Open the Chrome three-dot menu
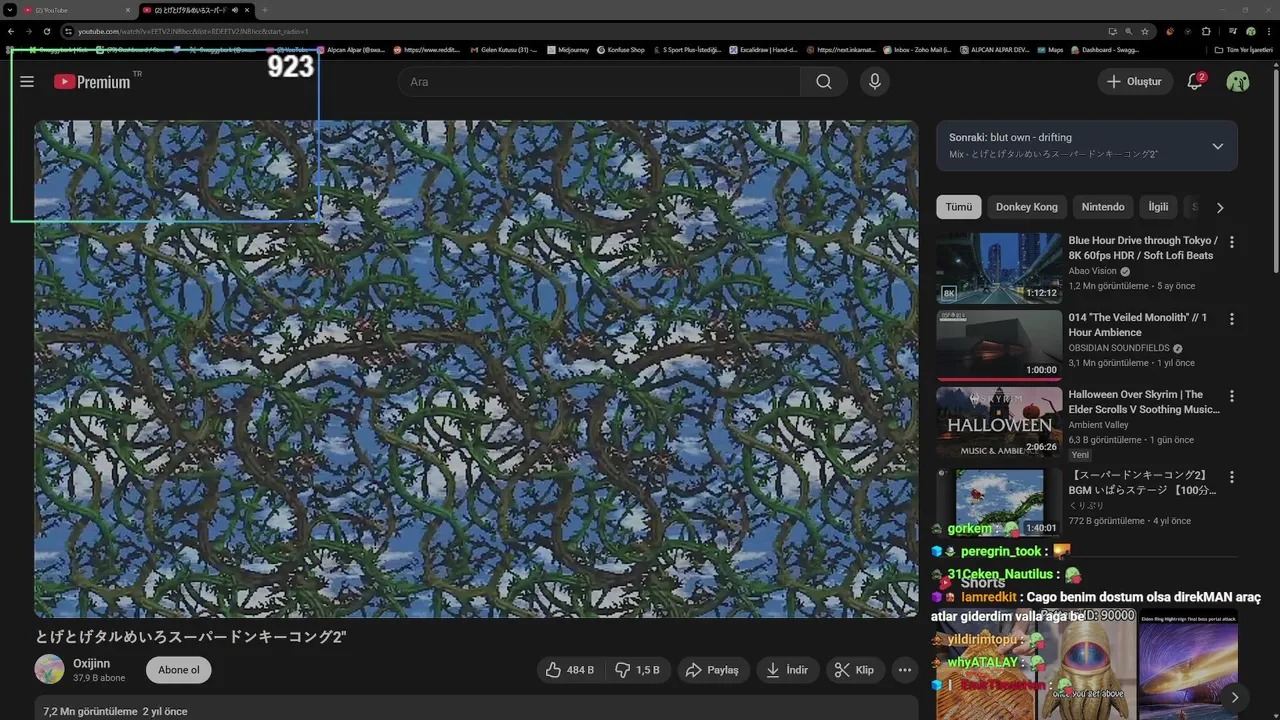 coord(1268,31)
